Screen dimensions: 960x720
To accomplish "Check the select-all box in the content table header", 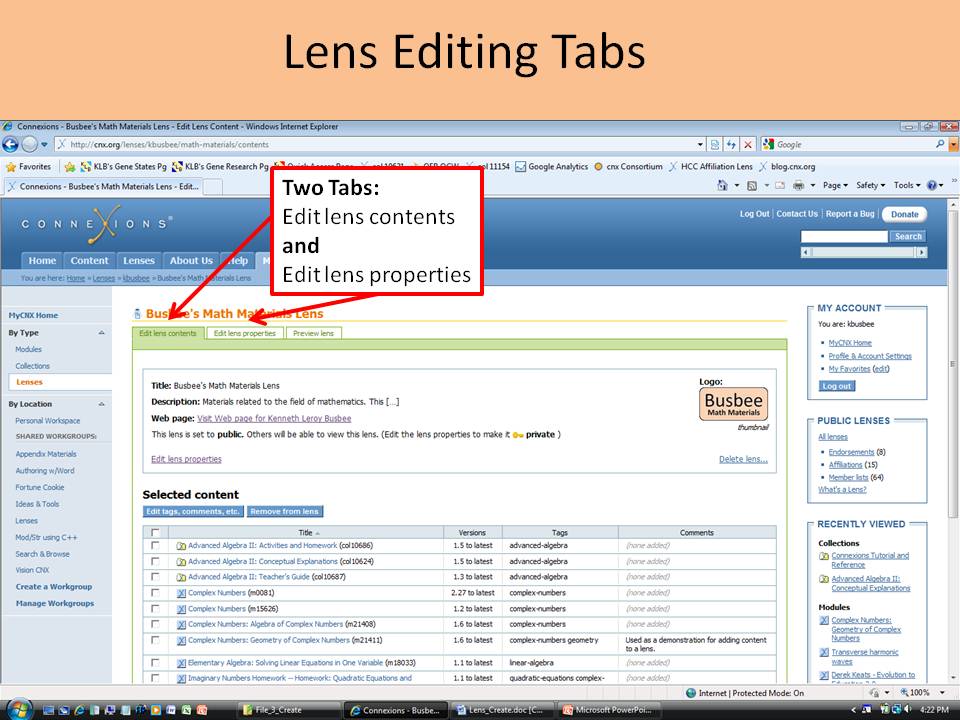I will 155,532.
